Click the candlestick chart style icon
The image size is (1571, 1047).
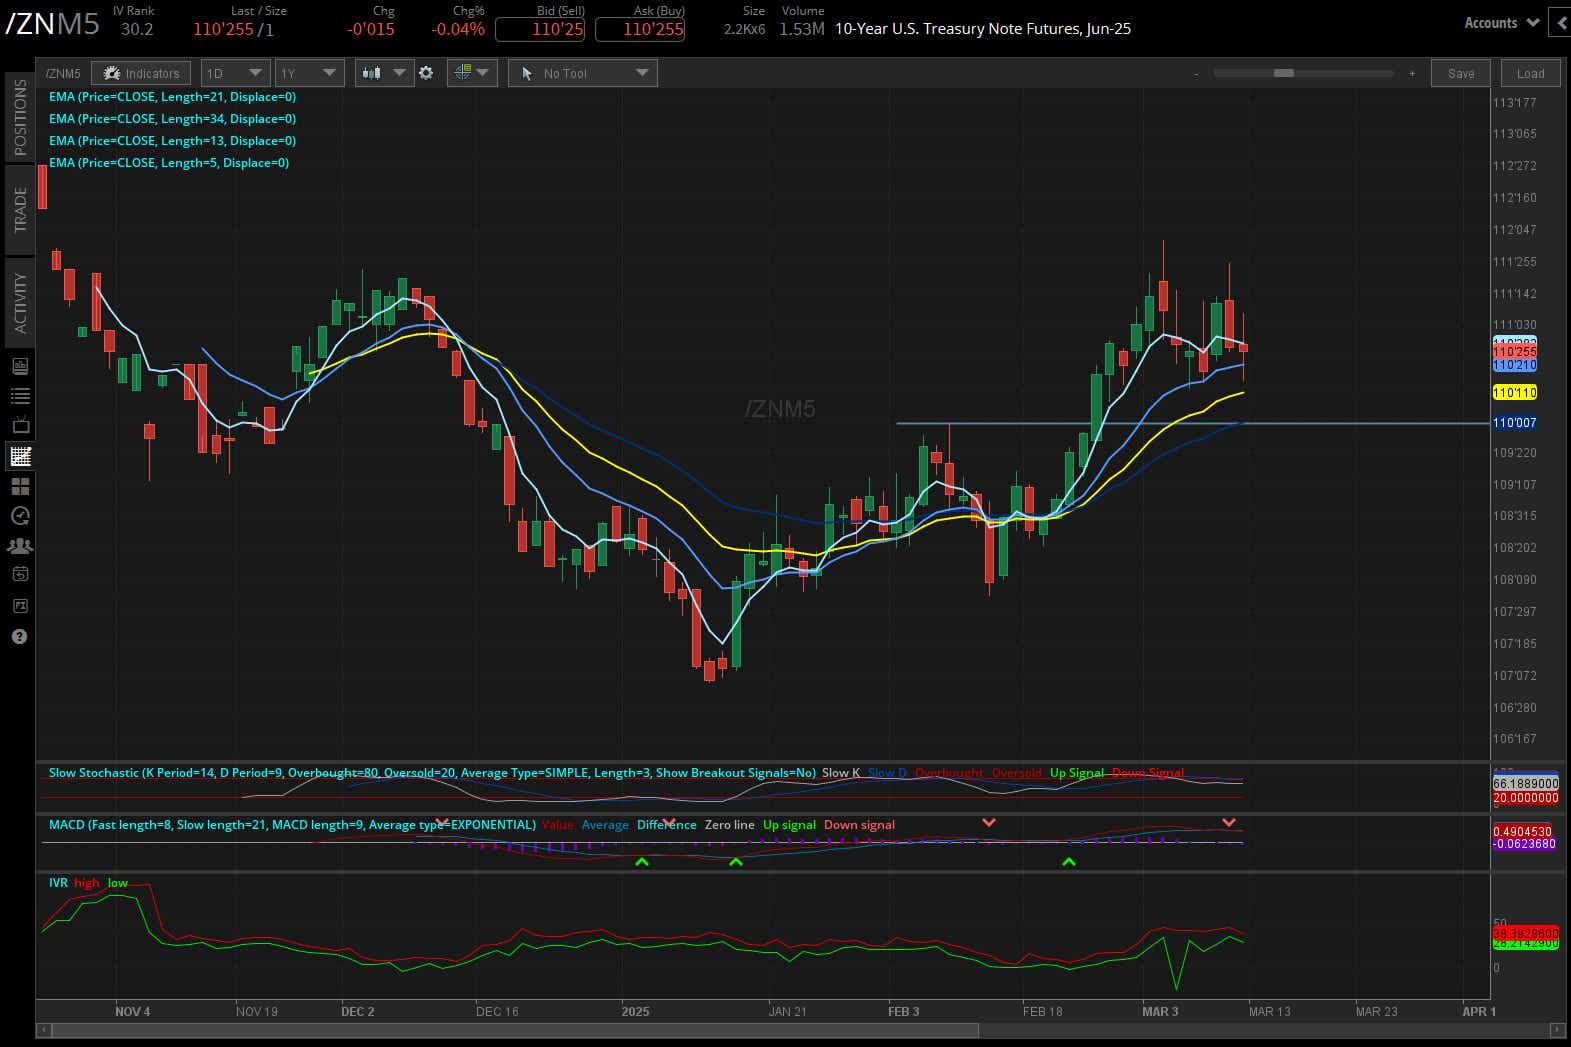click(372, 73)
